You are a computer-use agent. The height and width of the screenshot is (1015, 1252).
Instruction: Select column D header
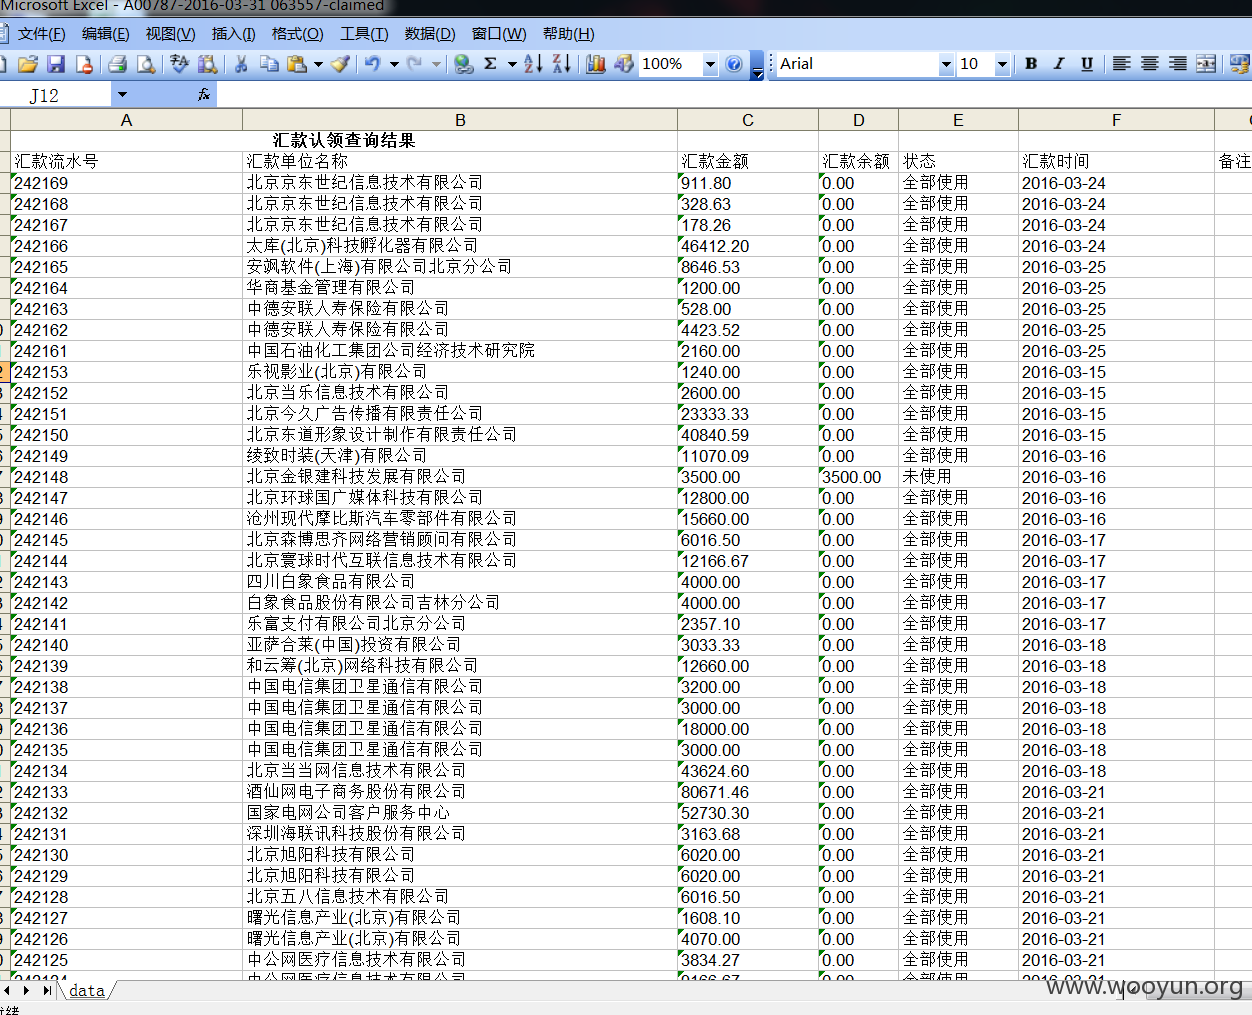(858, 120)
